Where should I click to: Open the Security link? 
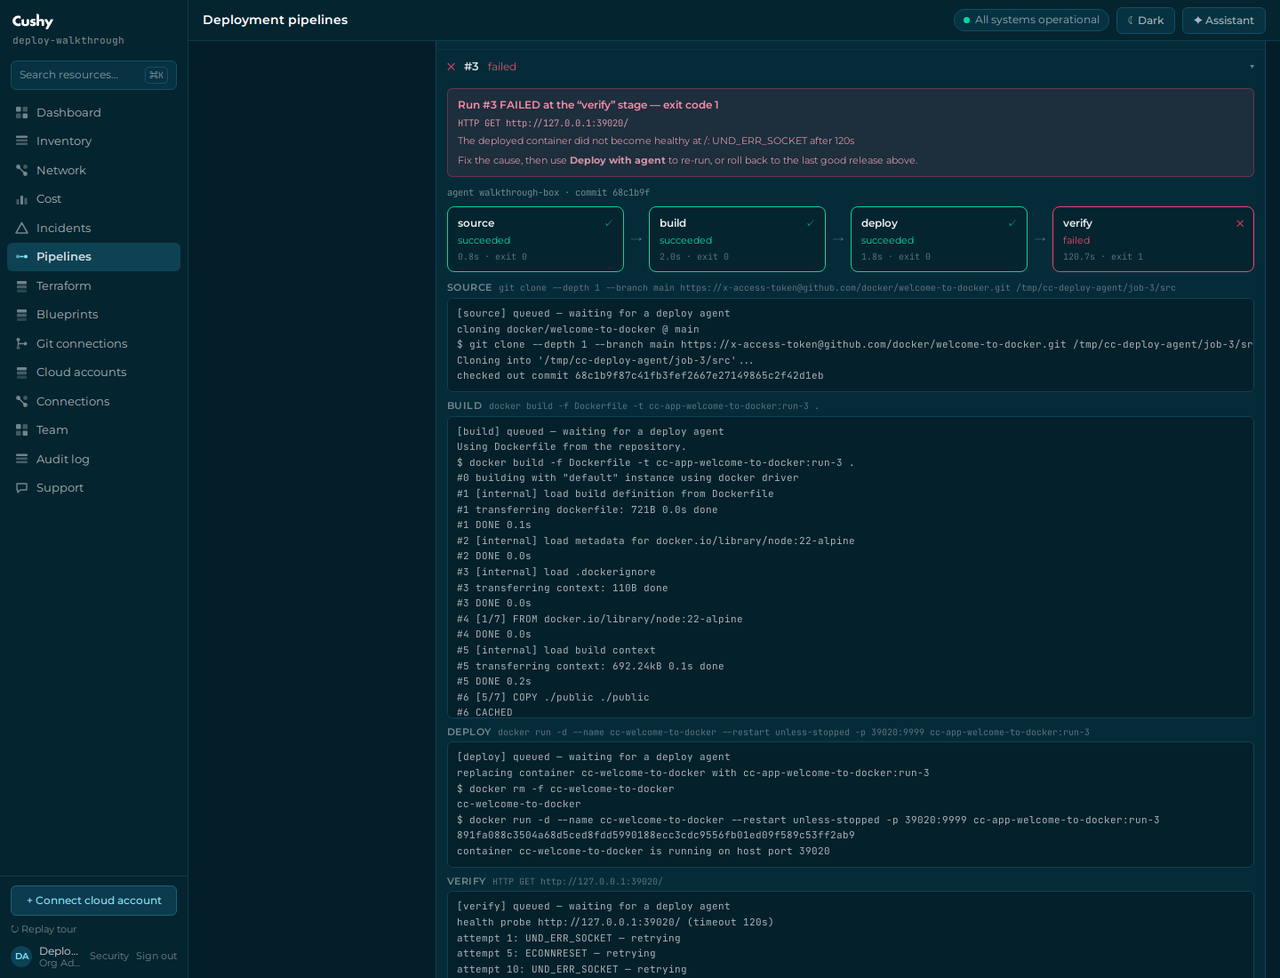point(109,956)
